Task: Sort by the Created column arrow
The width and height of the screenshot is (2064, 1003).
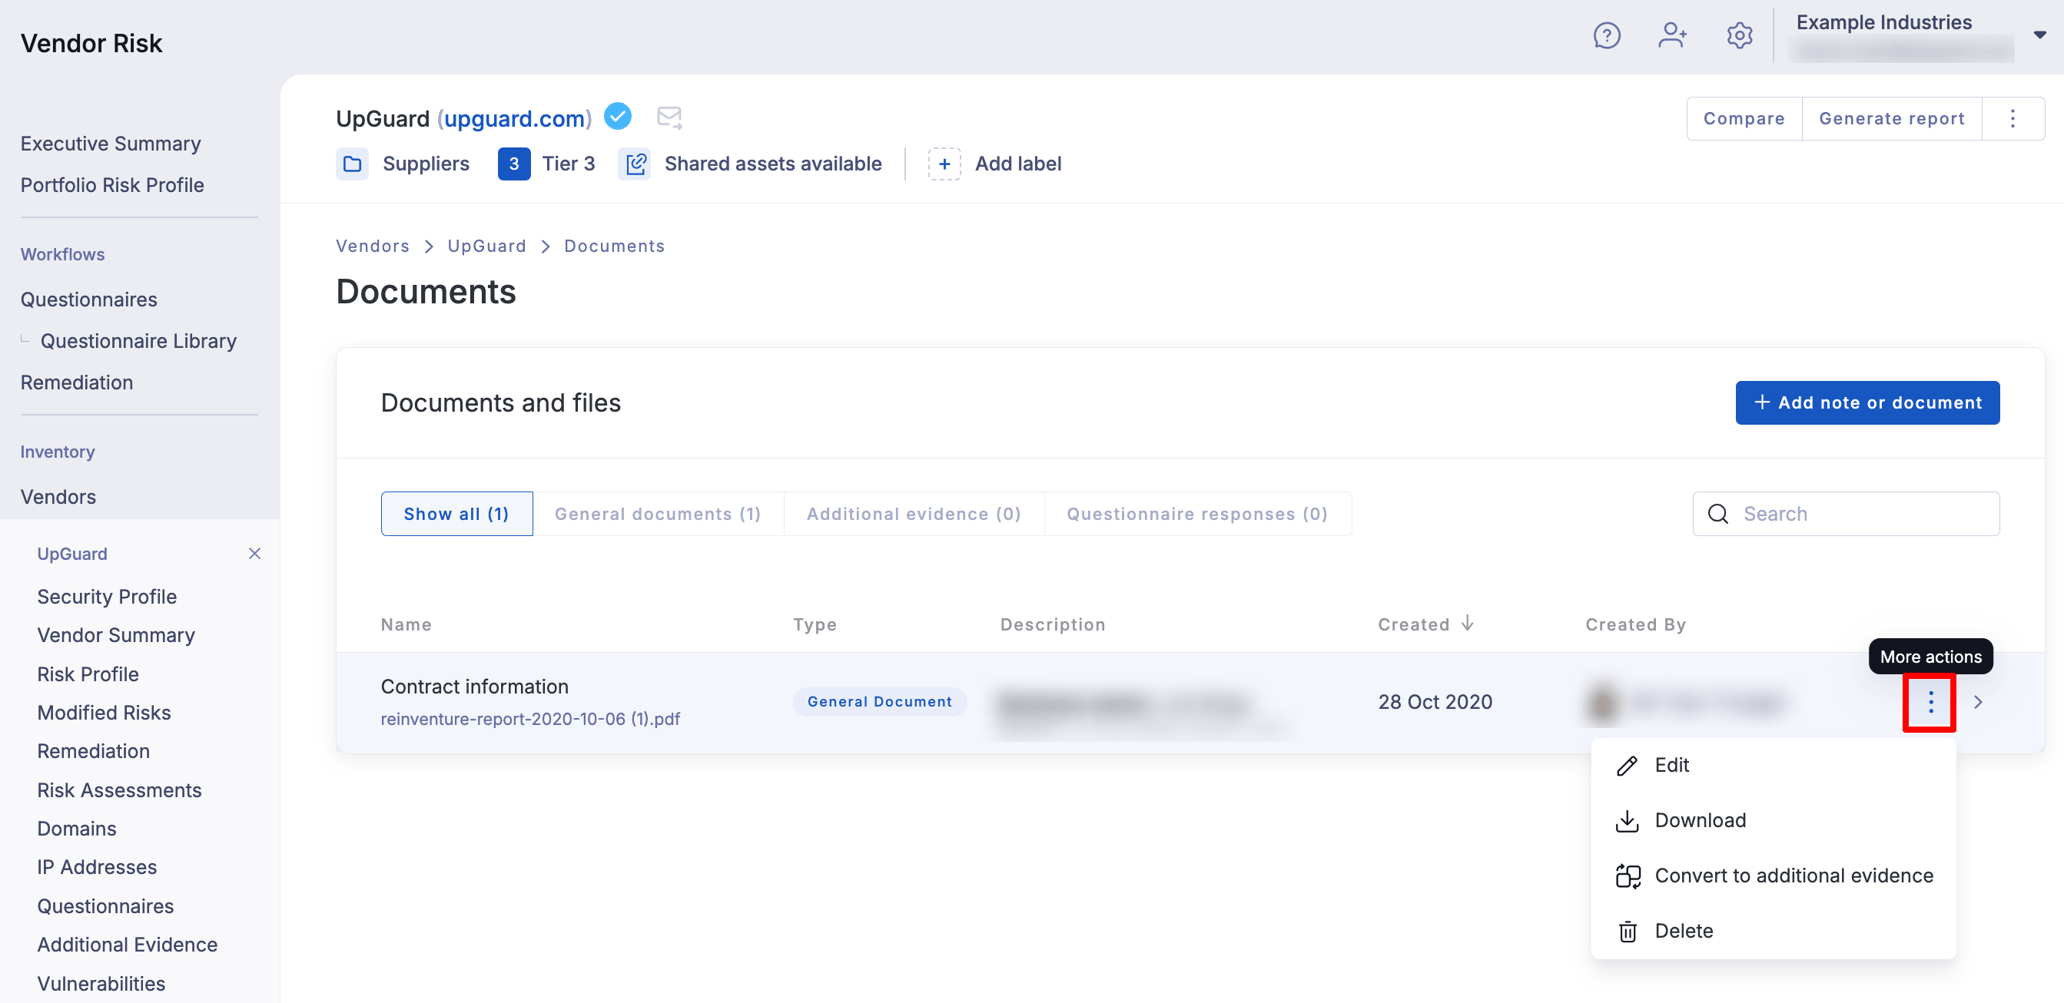Action: click(x=1467, y=623)
